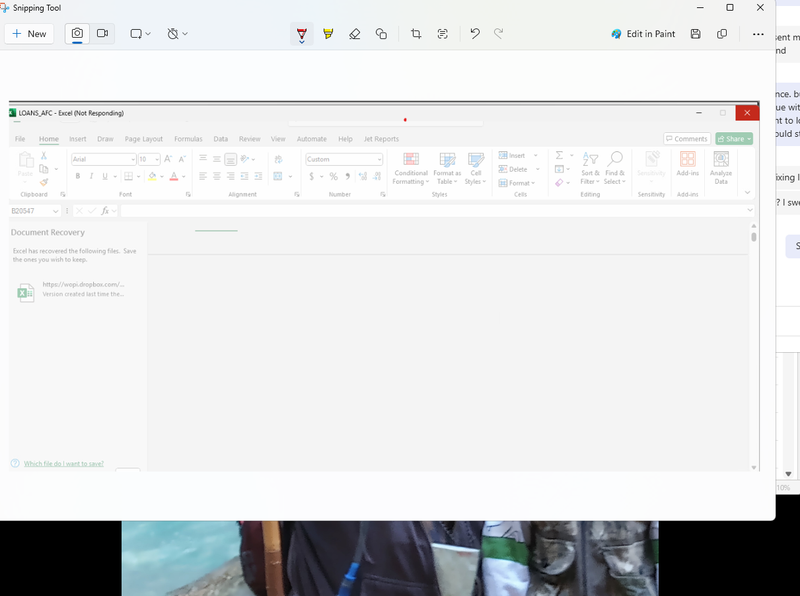The image size is (800, 596).
Task: Click the 'Which file do I want to save?' link
Action: (64, 464)
